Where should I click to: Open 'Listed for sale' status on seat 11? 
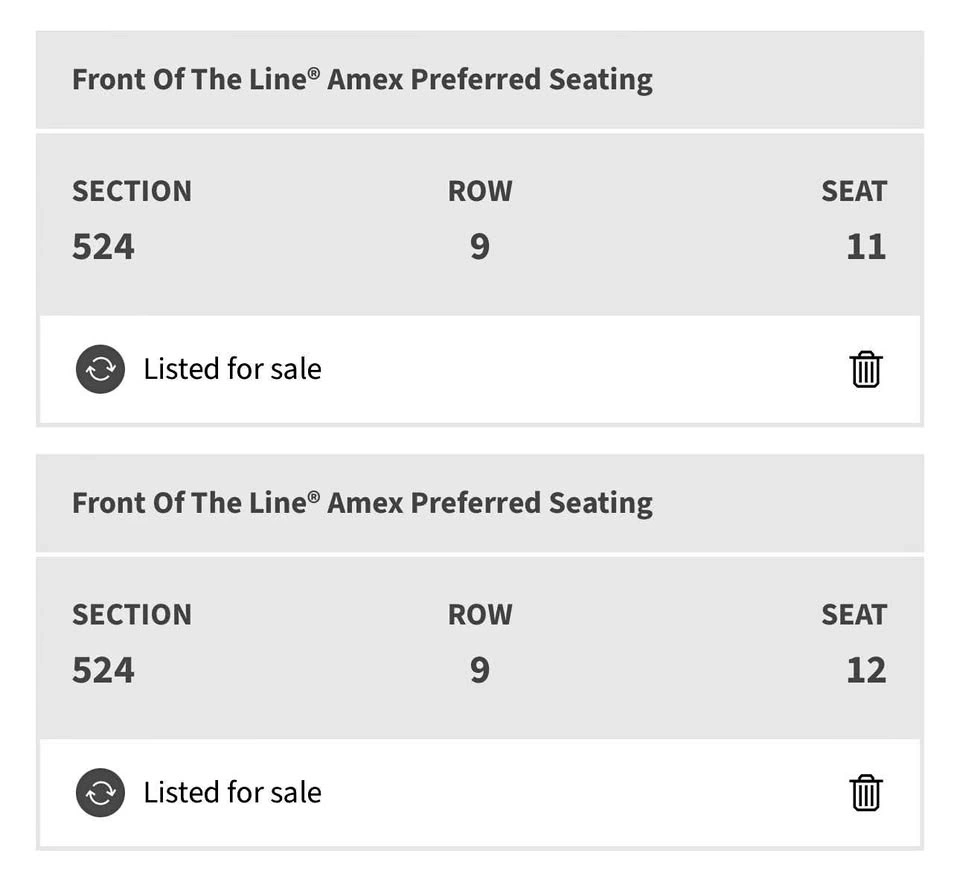(232, 369)
